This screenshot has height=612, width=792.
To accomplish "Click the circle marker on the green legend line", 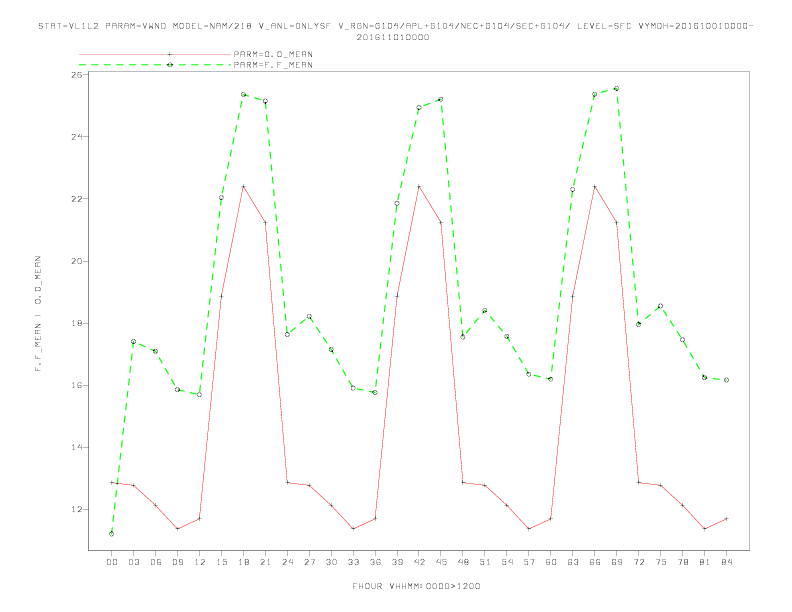I will 170,65.
